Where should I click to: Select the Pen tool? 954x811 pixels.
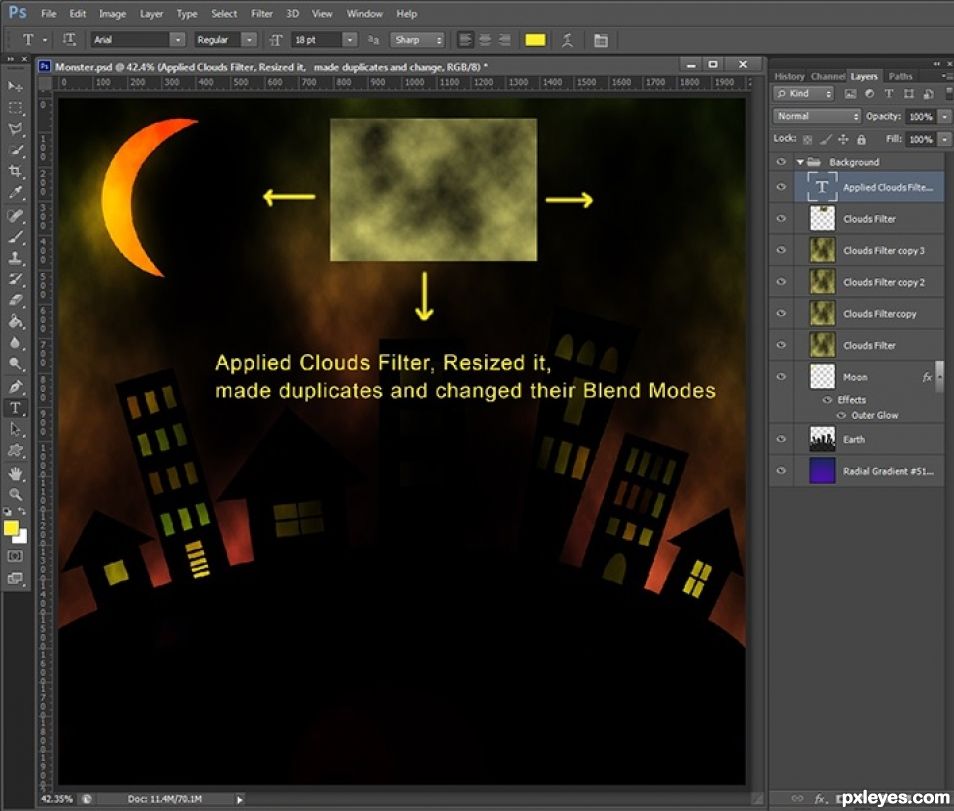tap(15, 387)
